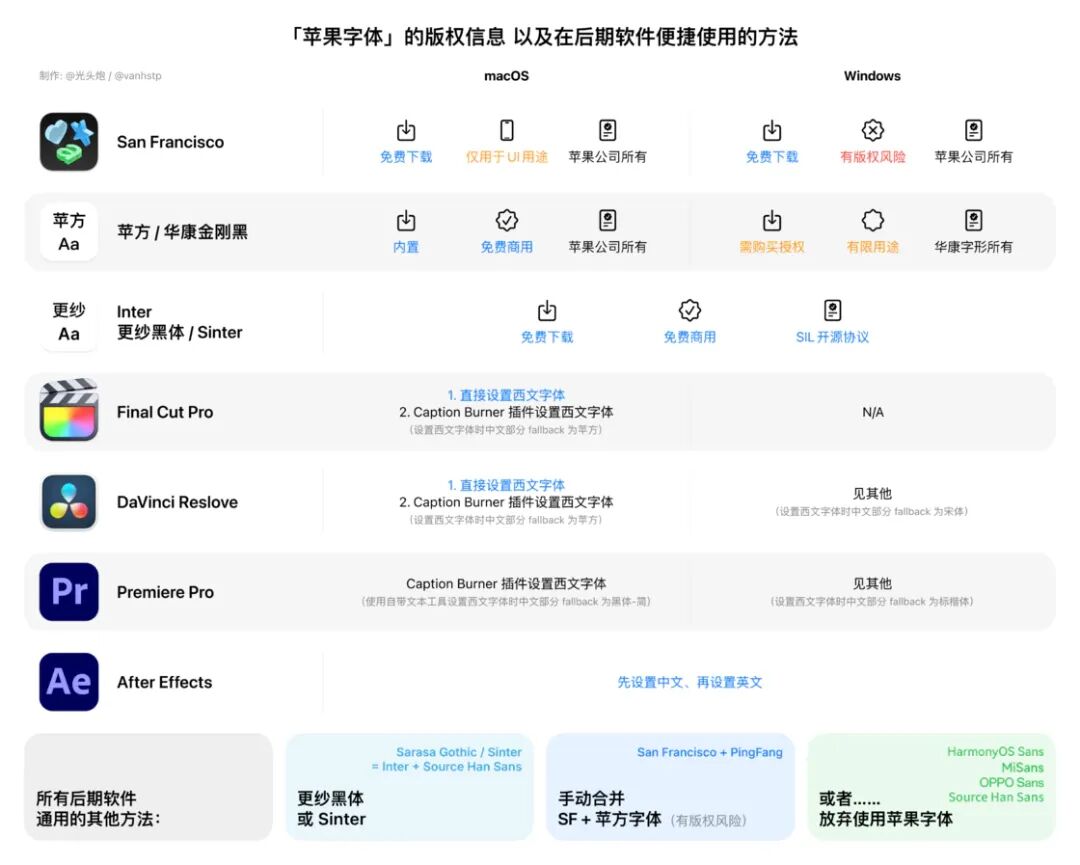The height and width of the screenshot is (865, 1080).
Task: Click the 华康字形所有 license icon
Action: (973, 220)
